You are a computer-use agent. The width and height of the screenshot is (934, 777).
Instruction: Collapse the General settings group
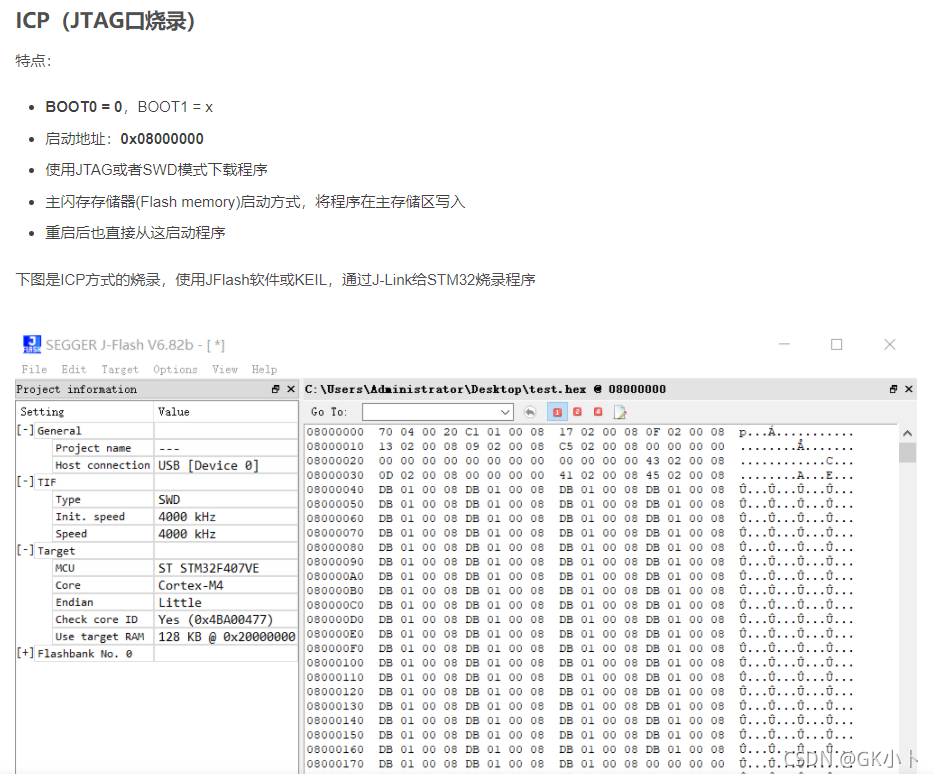click(25, 431)
